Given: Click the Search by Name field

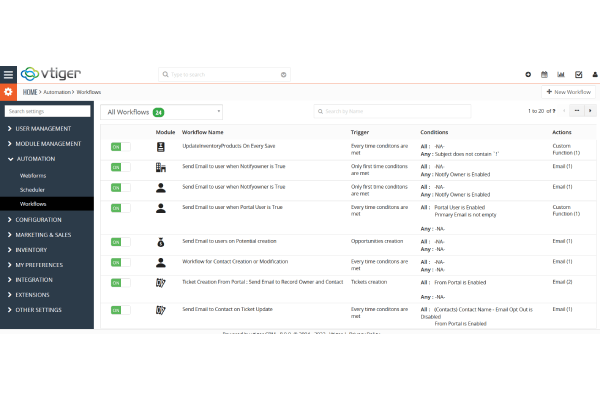Looking at the screenshot, I should point(392,111).
